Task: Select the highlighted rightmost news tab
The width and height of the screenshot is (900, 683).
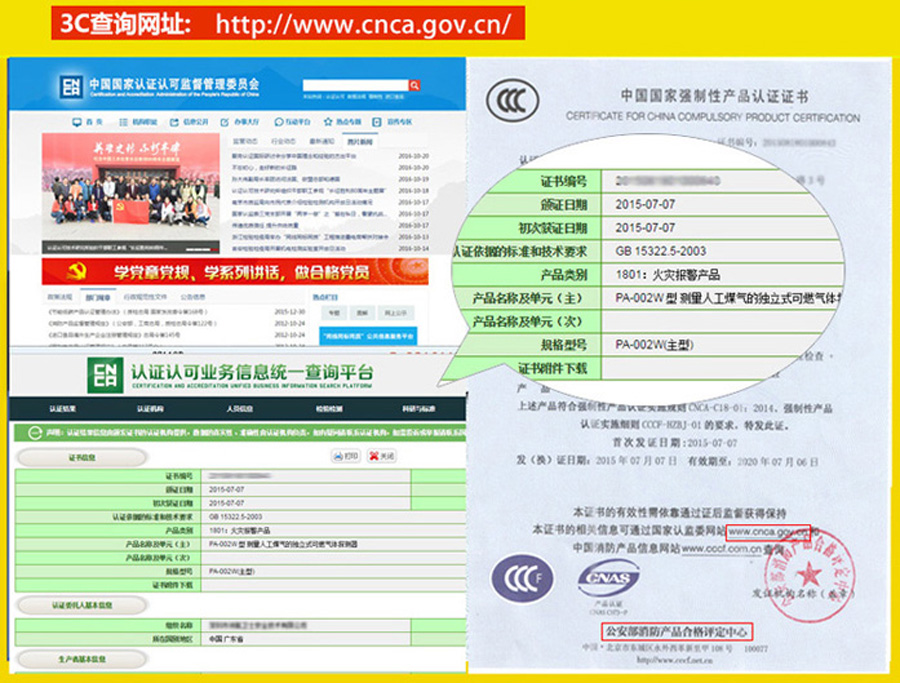Action: (x=360, y=141)
